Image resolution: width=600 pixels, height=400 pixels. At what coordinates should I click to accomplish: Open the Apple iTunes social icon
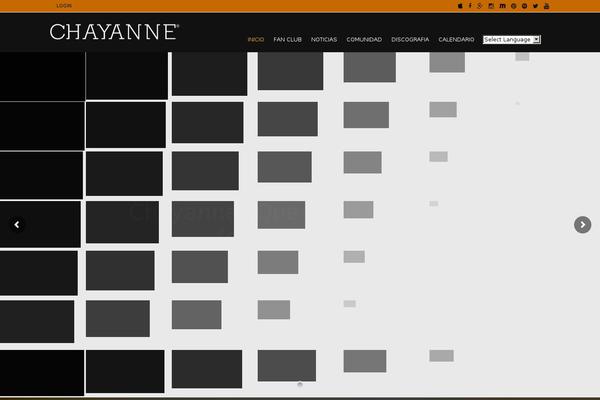coord(460,6)
